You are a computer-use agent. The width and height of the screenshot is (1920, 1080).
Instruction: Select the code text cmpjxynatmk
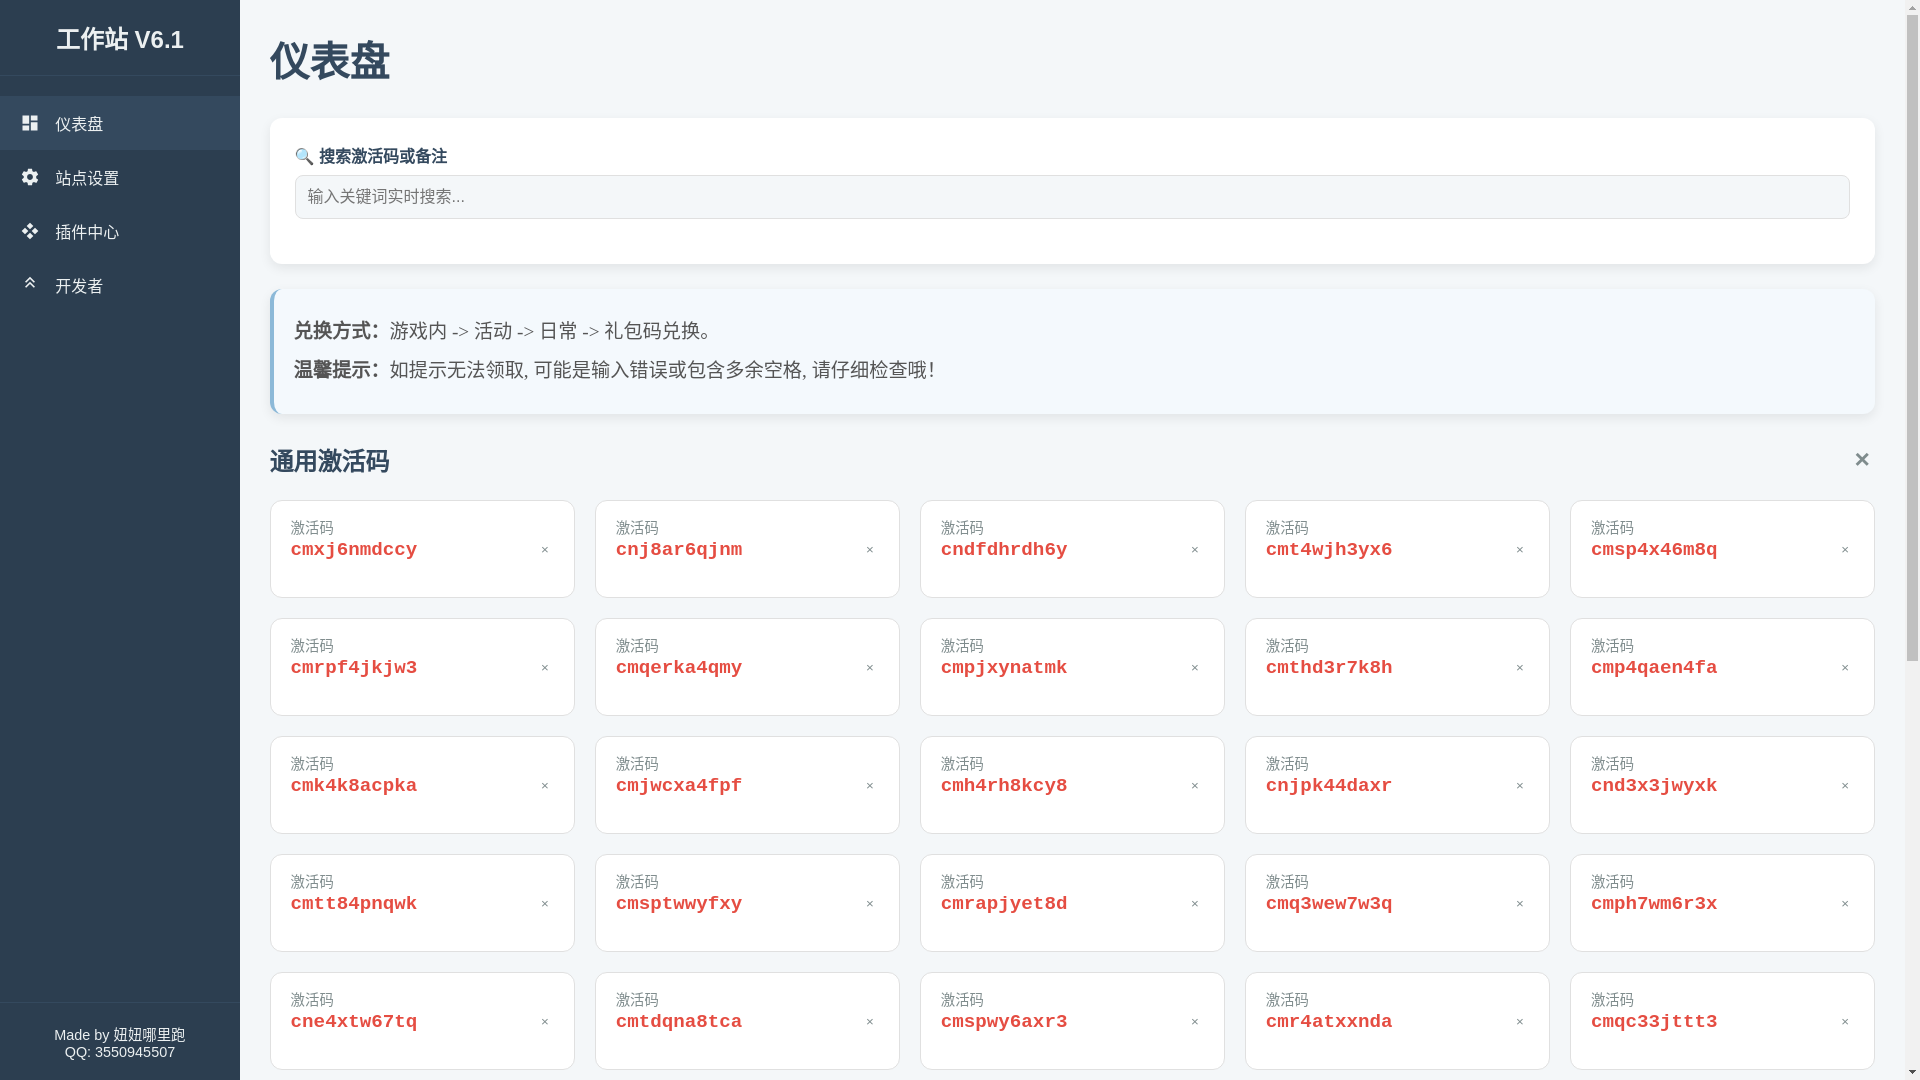(1004, 668)
